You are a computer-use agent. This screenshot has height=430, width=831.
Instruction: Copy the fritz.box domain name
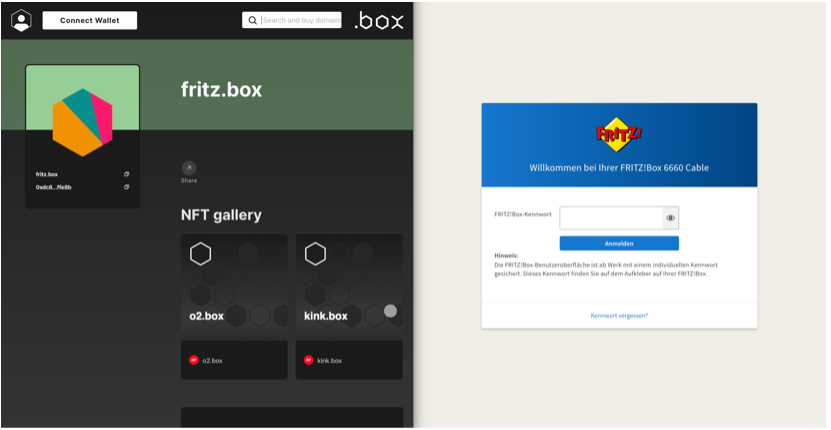[x=127, y=174]
